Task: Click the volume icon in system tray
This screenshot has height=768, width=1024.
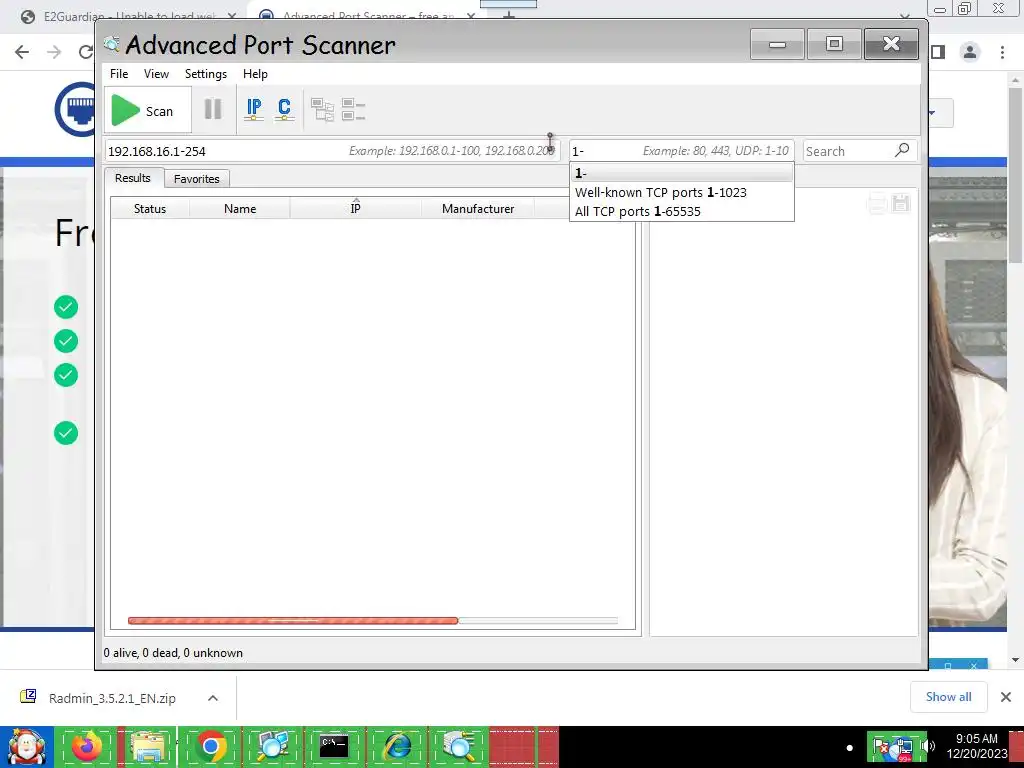Action: click(927, 746)
